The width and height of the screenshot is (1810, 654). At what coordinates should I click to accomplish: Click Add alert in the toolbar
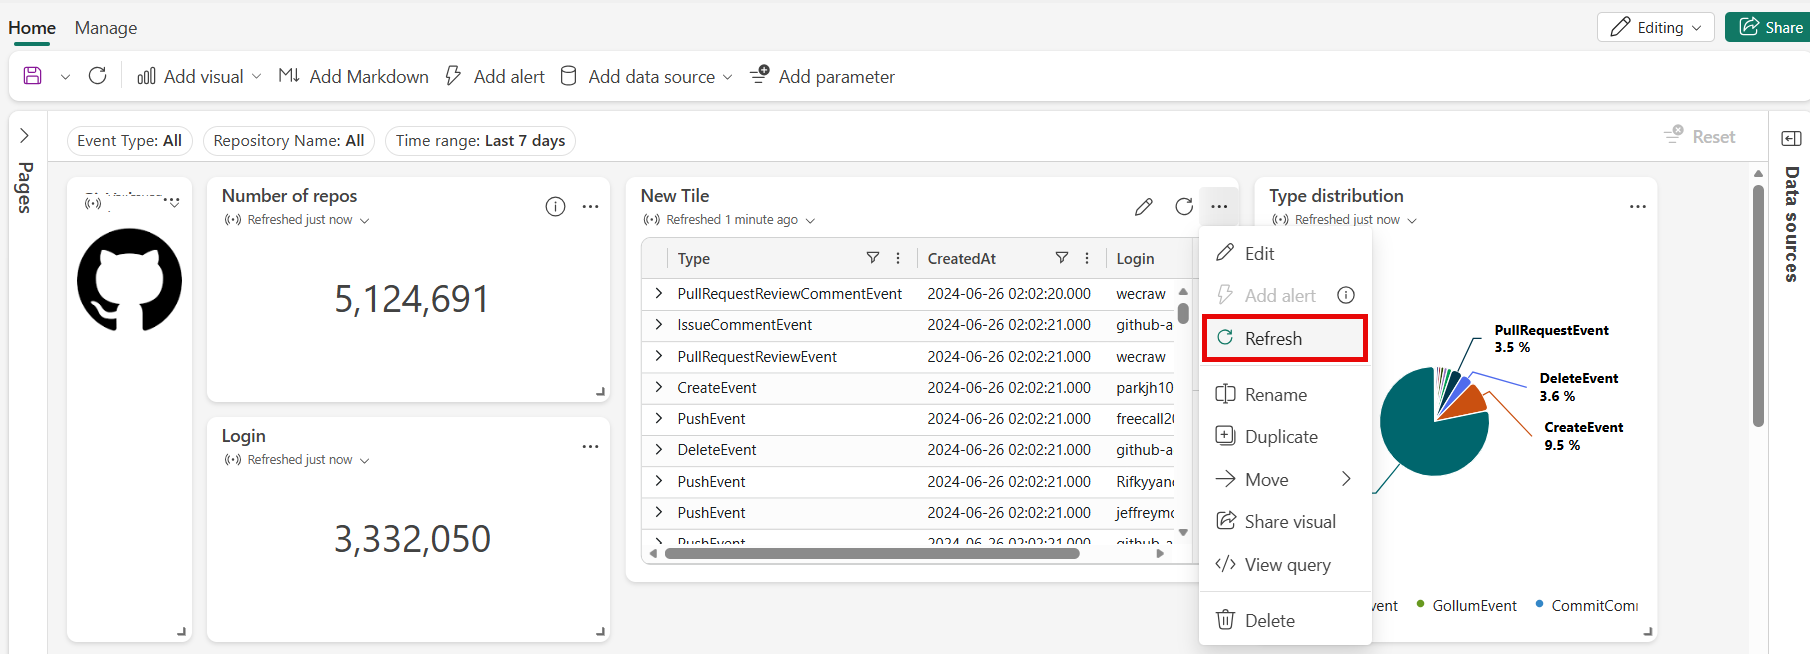495,76
